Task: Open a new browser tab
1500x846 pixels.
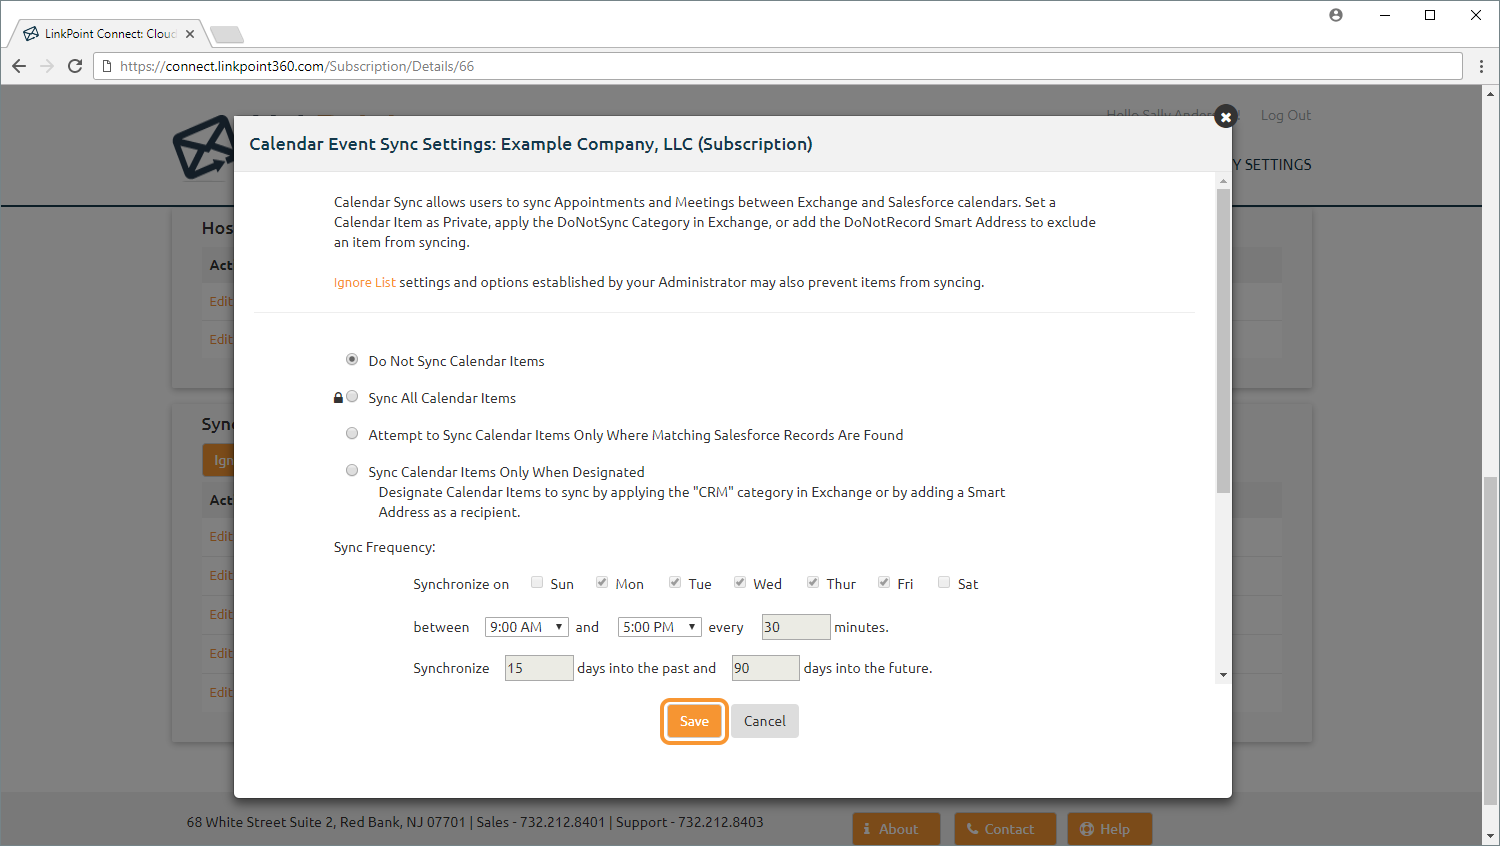Action: 227,35
